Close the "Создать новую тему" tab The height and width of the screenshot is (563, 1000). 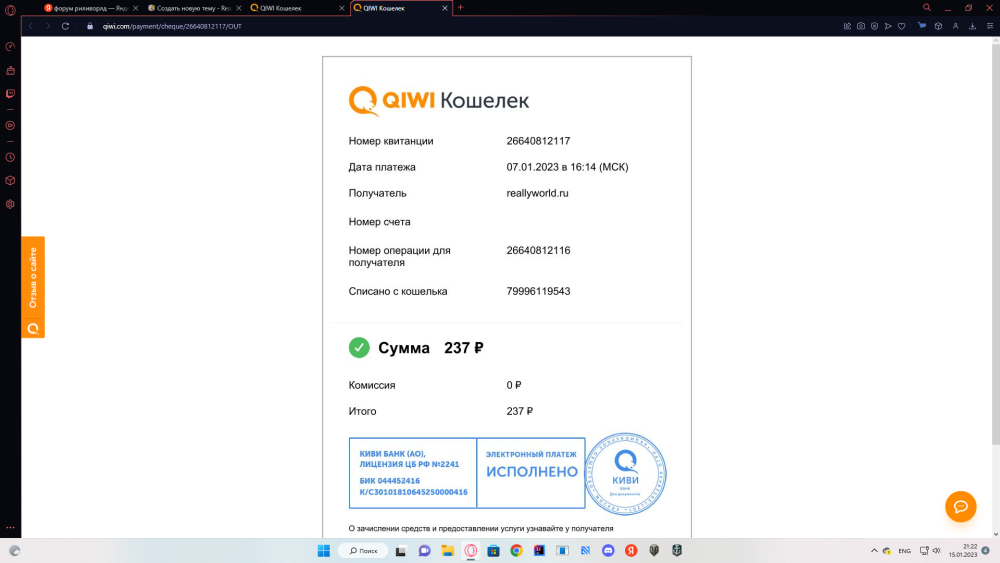(239, 8)
